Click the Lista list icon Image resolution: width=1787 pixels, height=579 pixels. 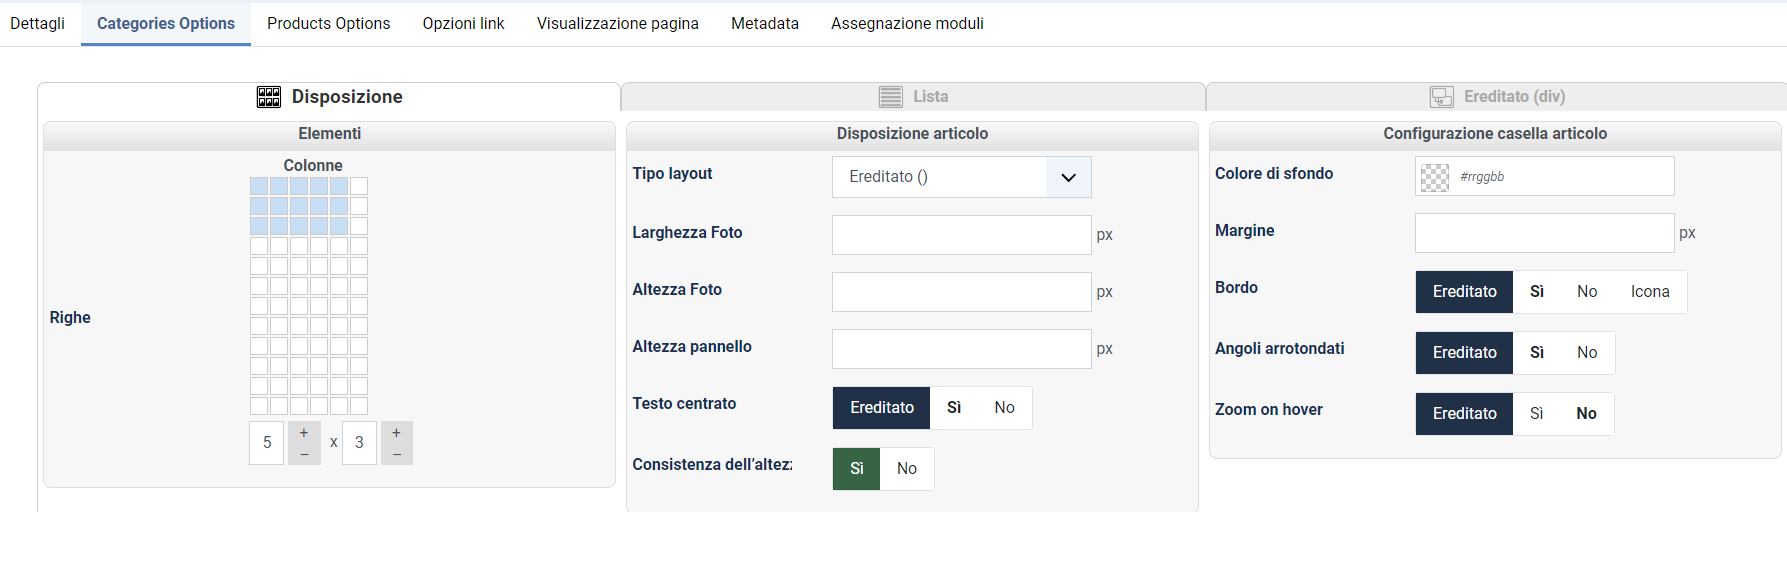(x=890, y=97)
